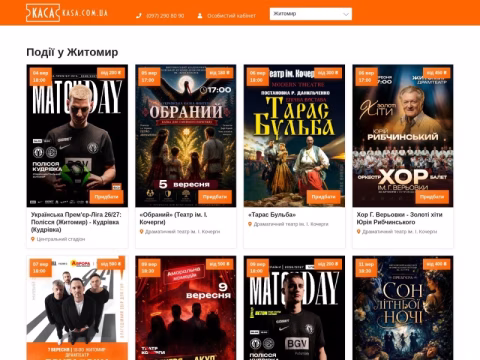The height and width of the screenshot is (360, 480).
Task: Click the phone handset icon
Action: (x=139, y=16)
